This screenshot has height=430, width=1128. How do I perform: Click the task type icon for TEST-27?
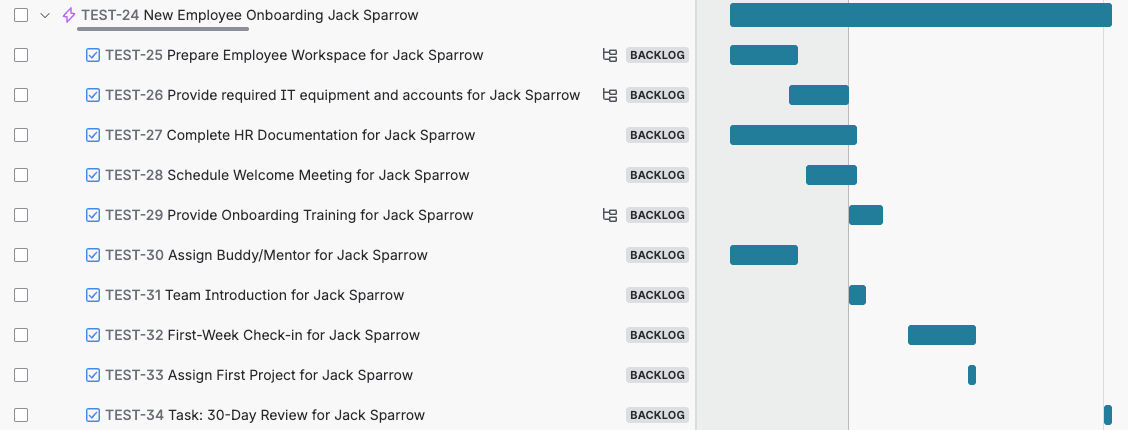(93, 135)
